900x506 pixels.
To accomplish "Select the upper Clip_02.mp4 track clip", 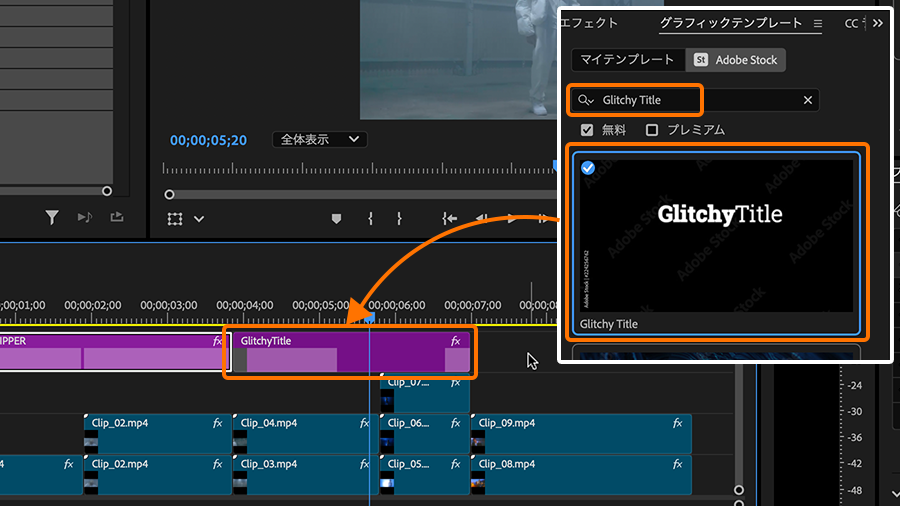I will (157, 434).
